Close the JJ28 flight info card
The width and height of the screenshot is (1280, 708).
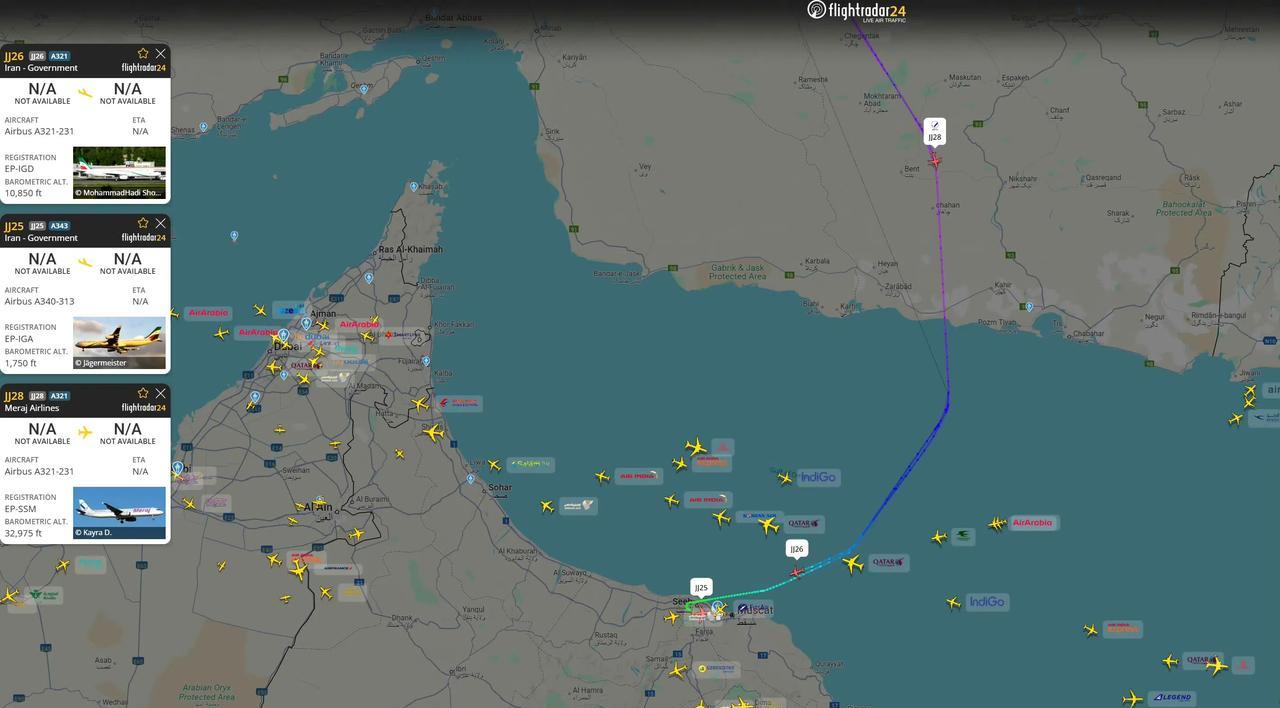(x=160, y=393)
